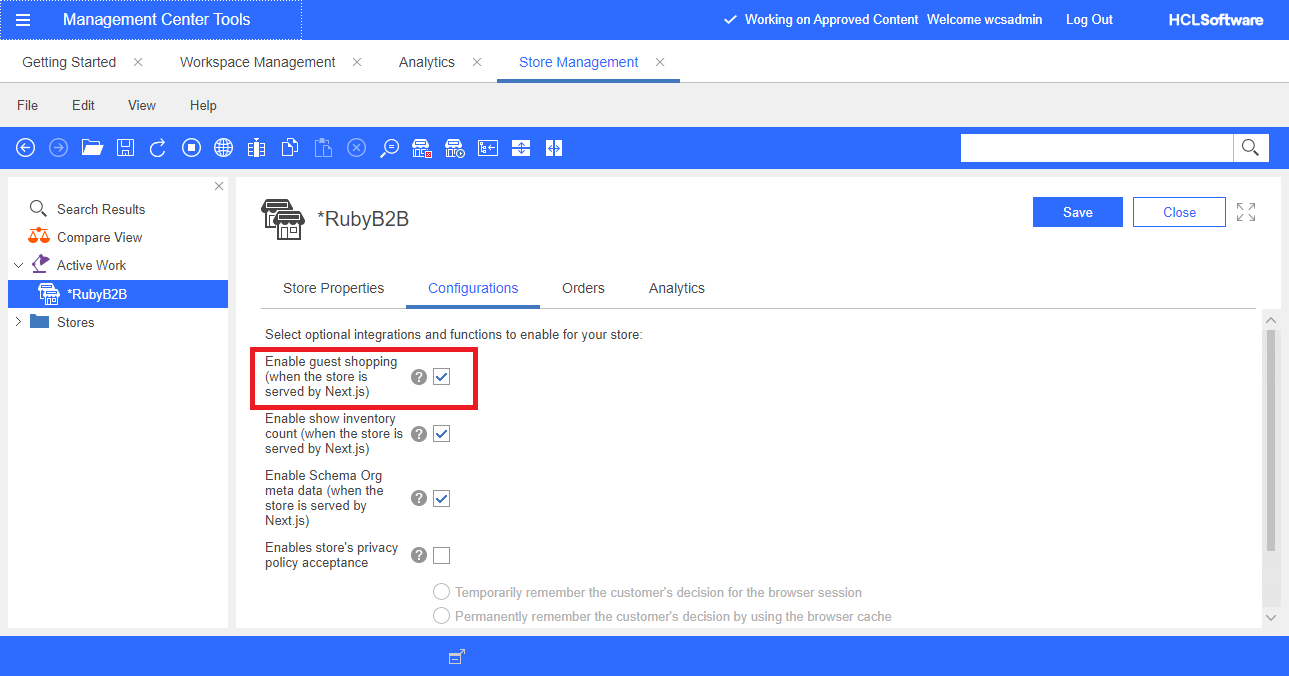Open find with the magnifier toolbar icon

click(x=389, y=148)
